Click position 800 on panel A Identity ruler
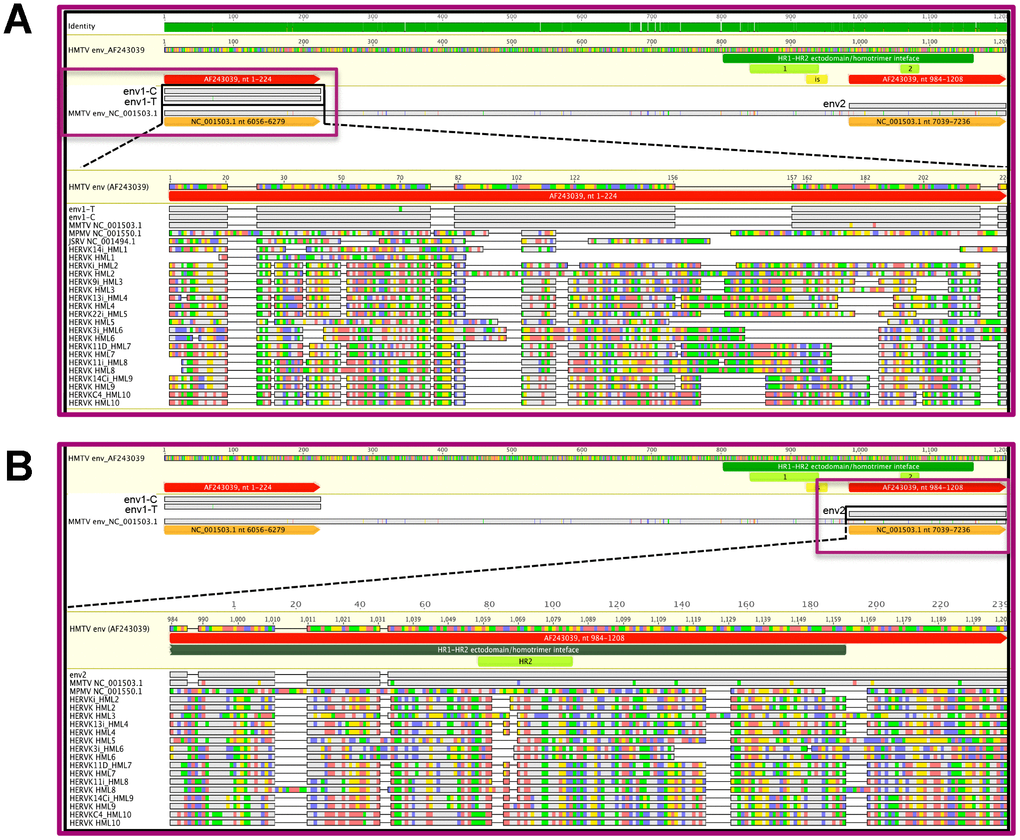The height and width of the screenshot is (840, 1020). click(x=720, y=17)
